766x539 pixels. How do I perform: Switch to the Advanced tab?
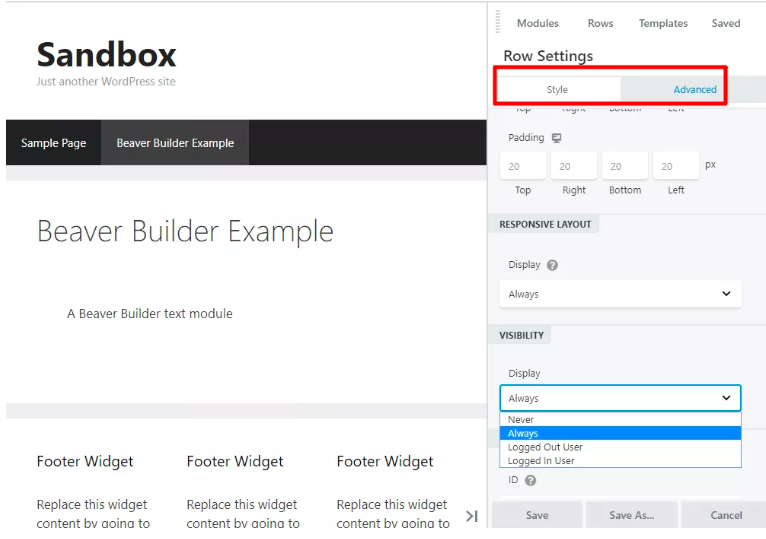[x=694, y=90]
